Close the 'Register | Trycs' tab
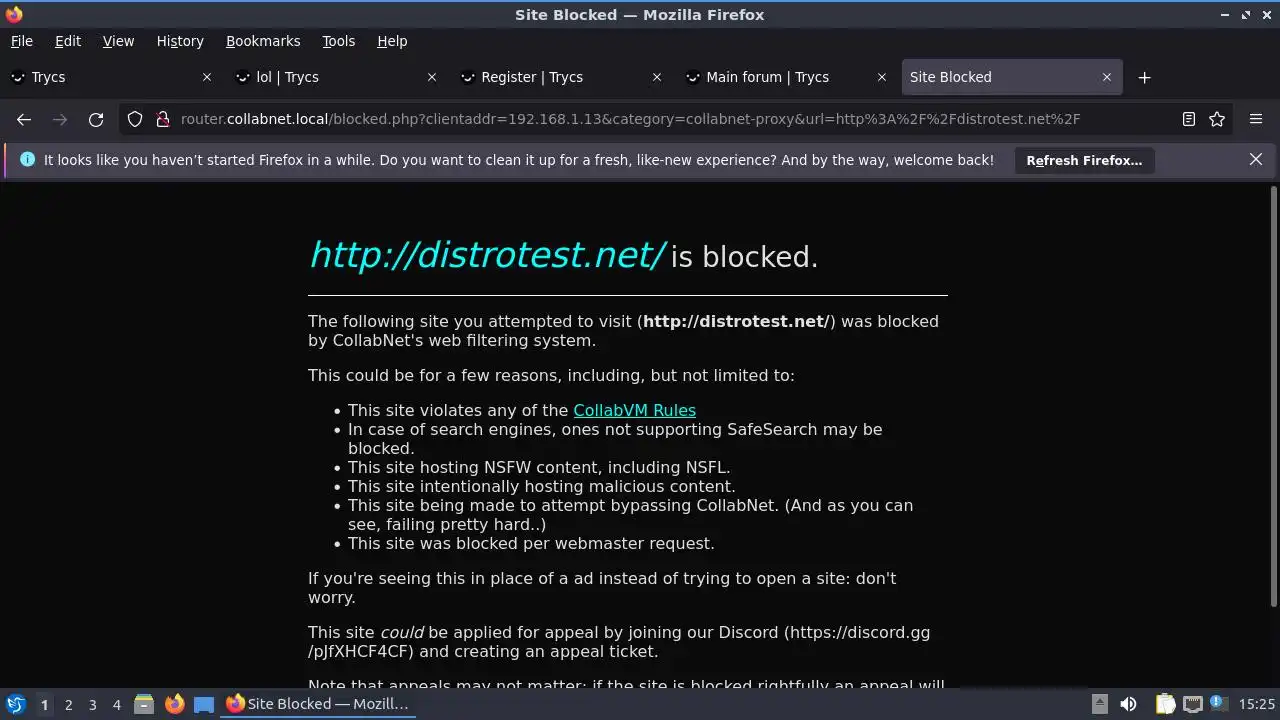Viewport: 1280px width, 720px height. pos(657,77)
